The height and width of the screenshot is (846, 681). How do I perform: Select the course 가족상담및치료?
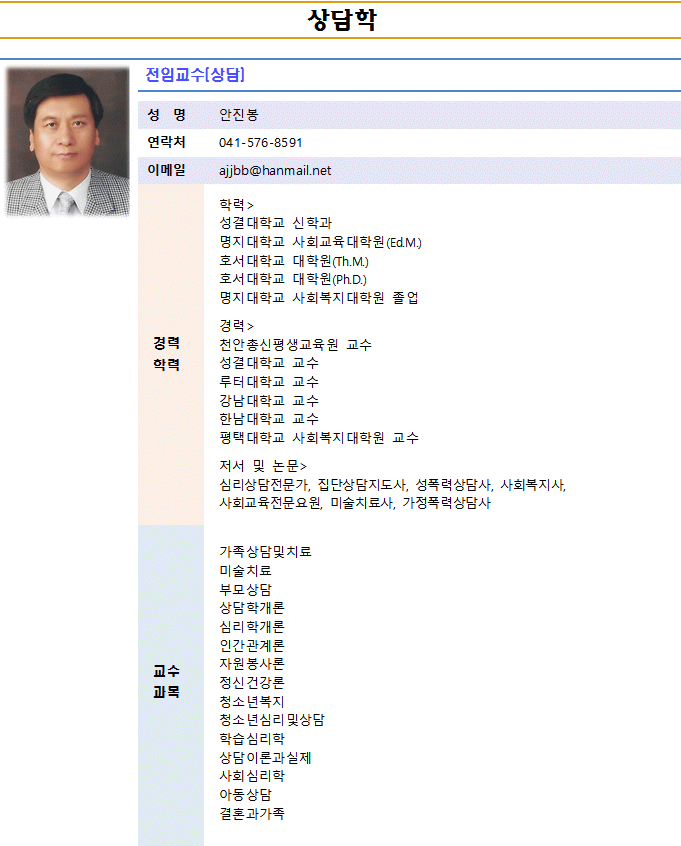[265, 551]
